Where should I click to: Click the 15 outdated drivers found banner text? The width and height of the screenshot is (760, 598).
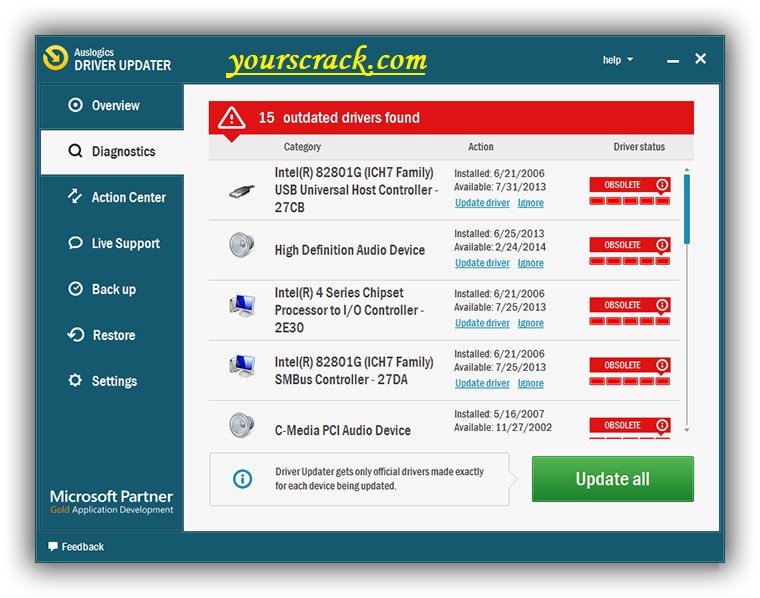pos(339,117)
